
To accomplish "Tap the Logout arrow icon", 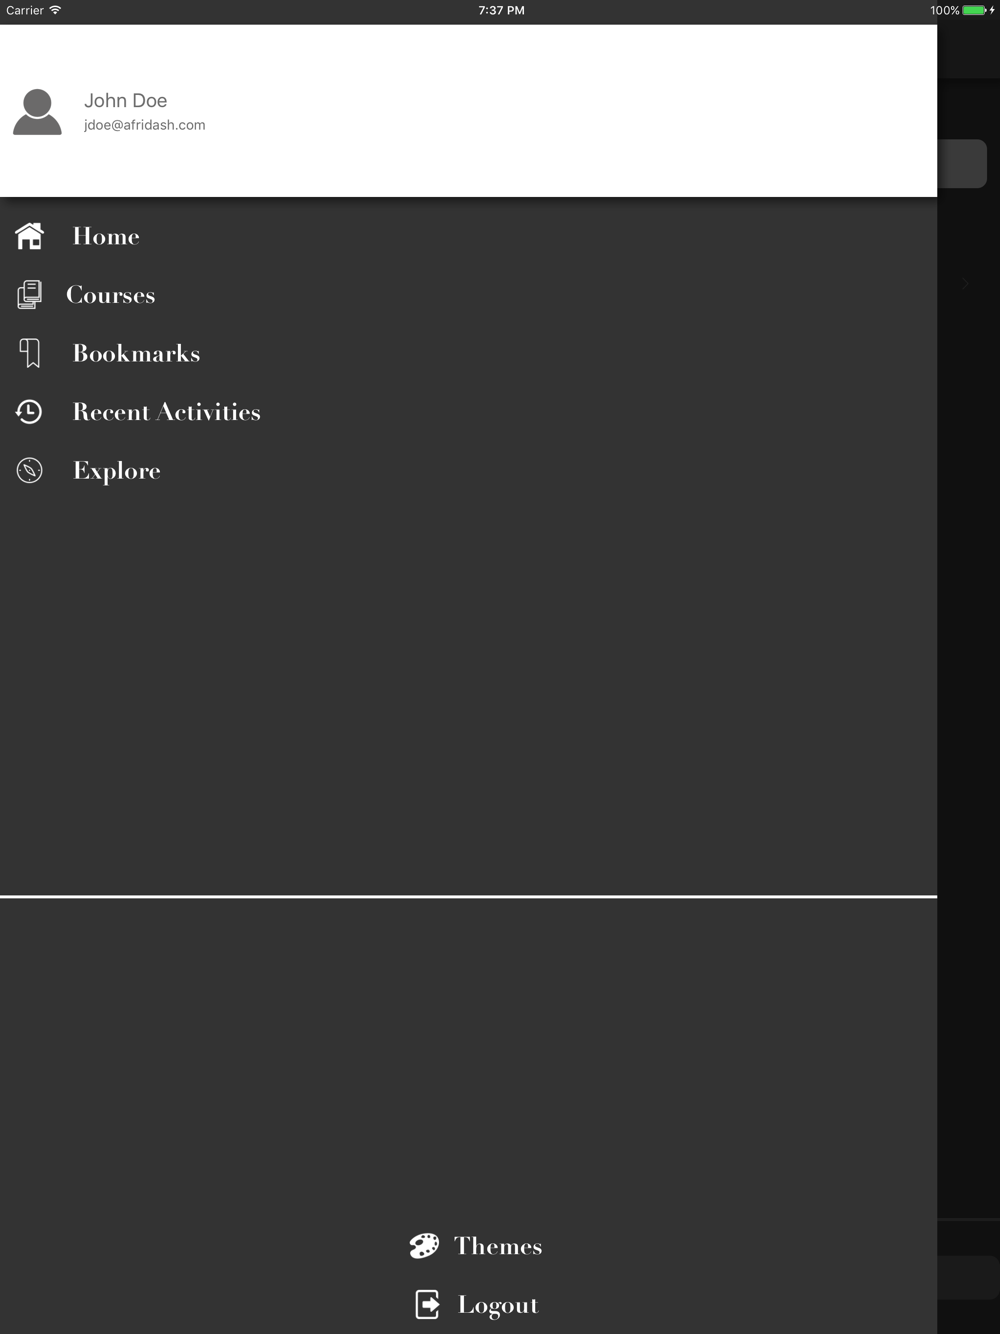I will click(x=427, y=1304).
